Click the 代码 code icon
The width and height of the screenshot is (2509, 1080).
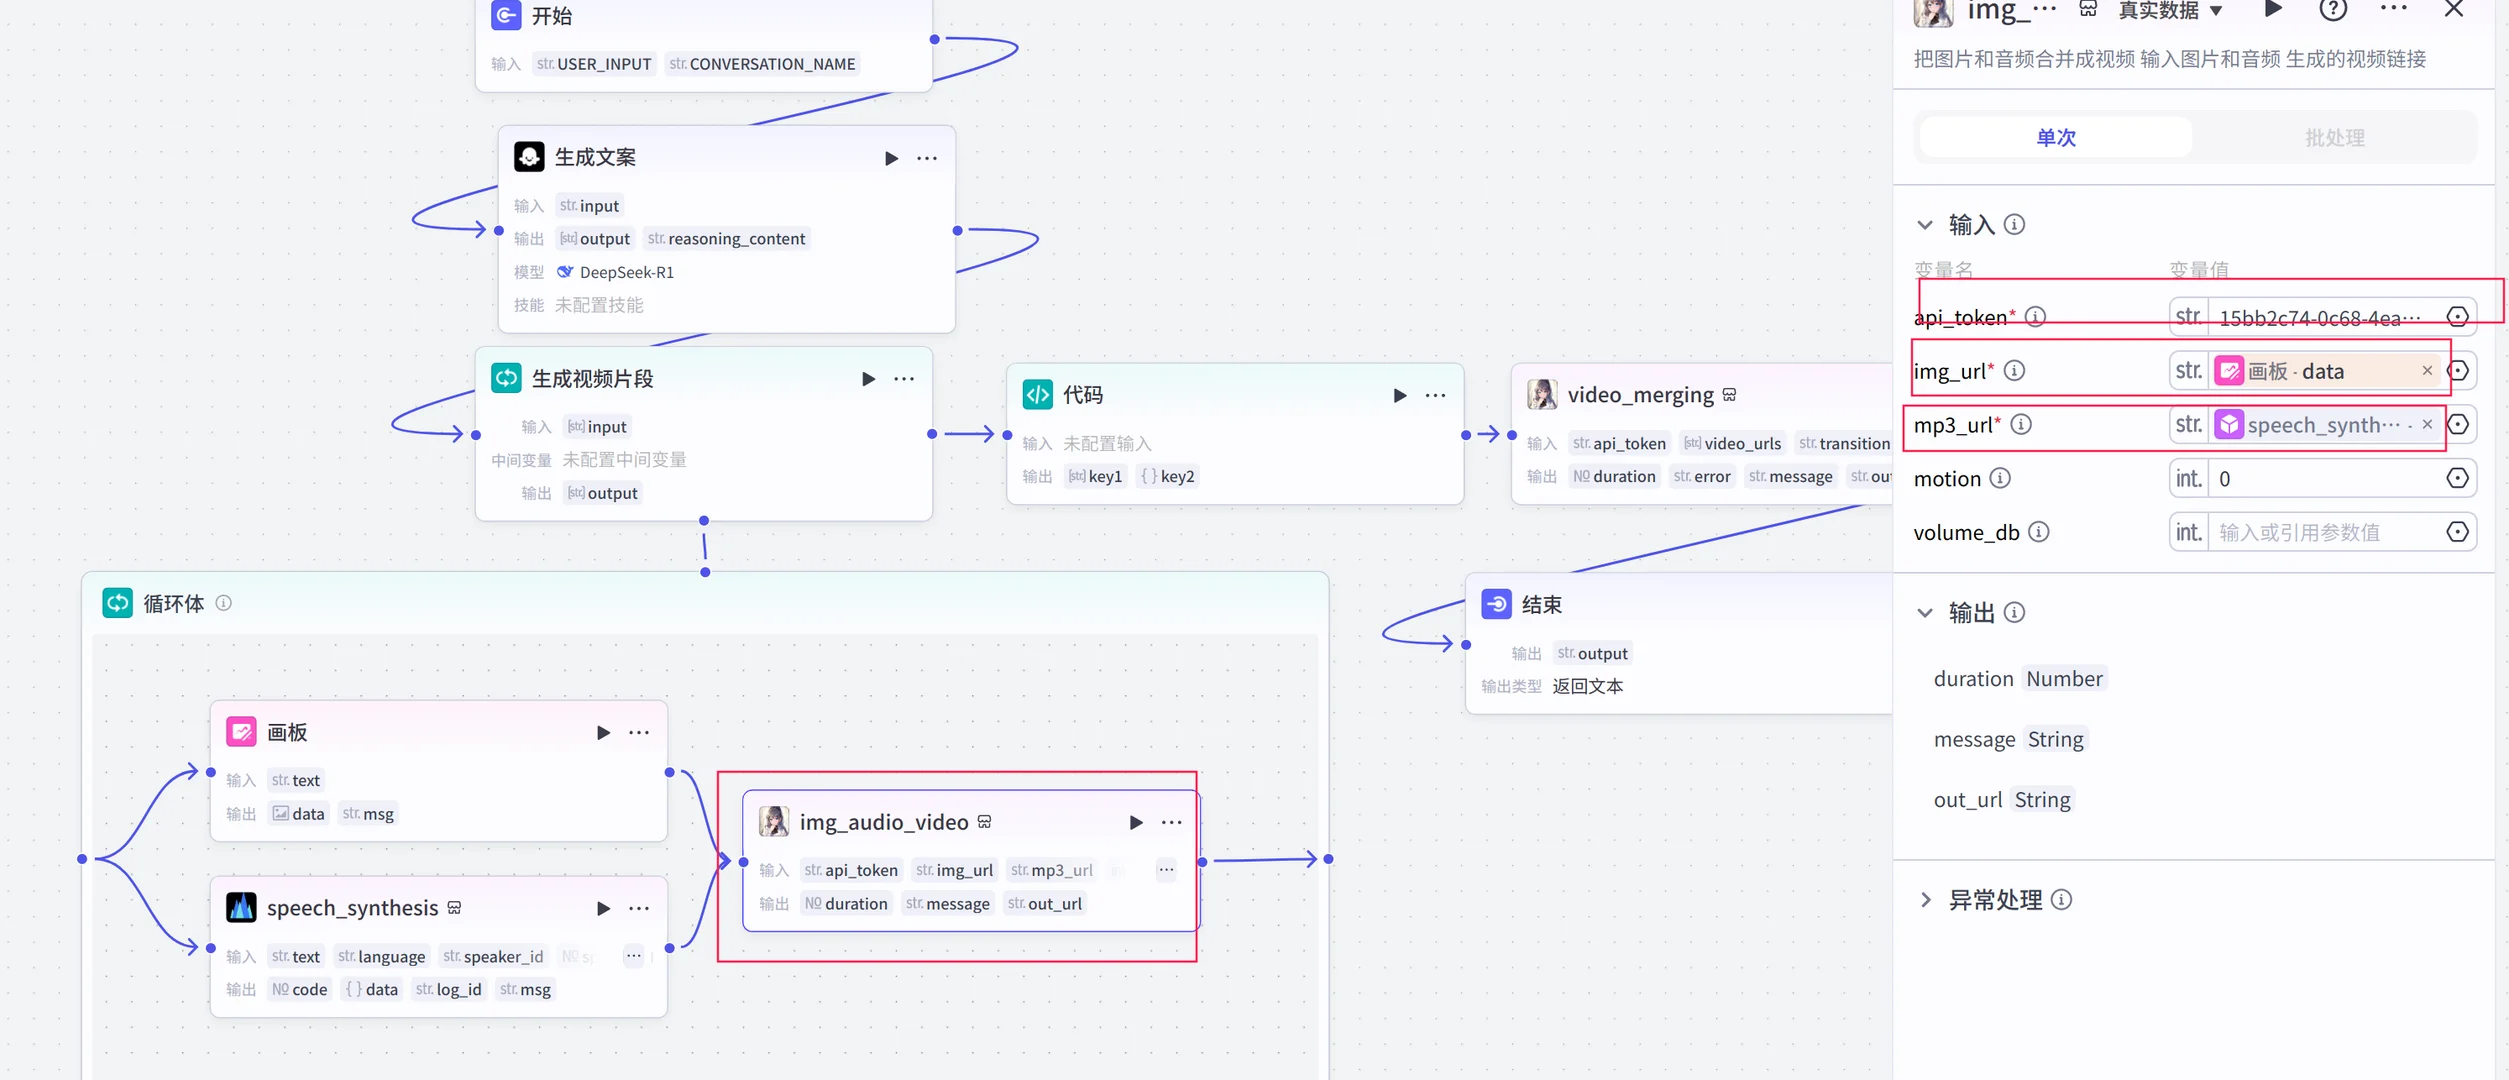[x=1038, y=394]
